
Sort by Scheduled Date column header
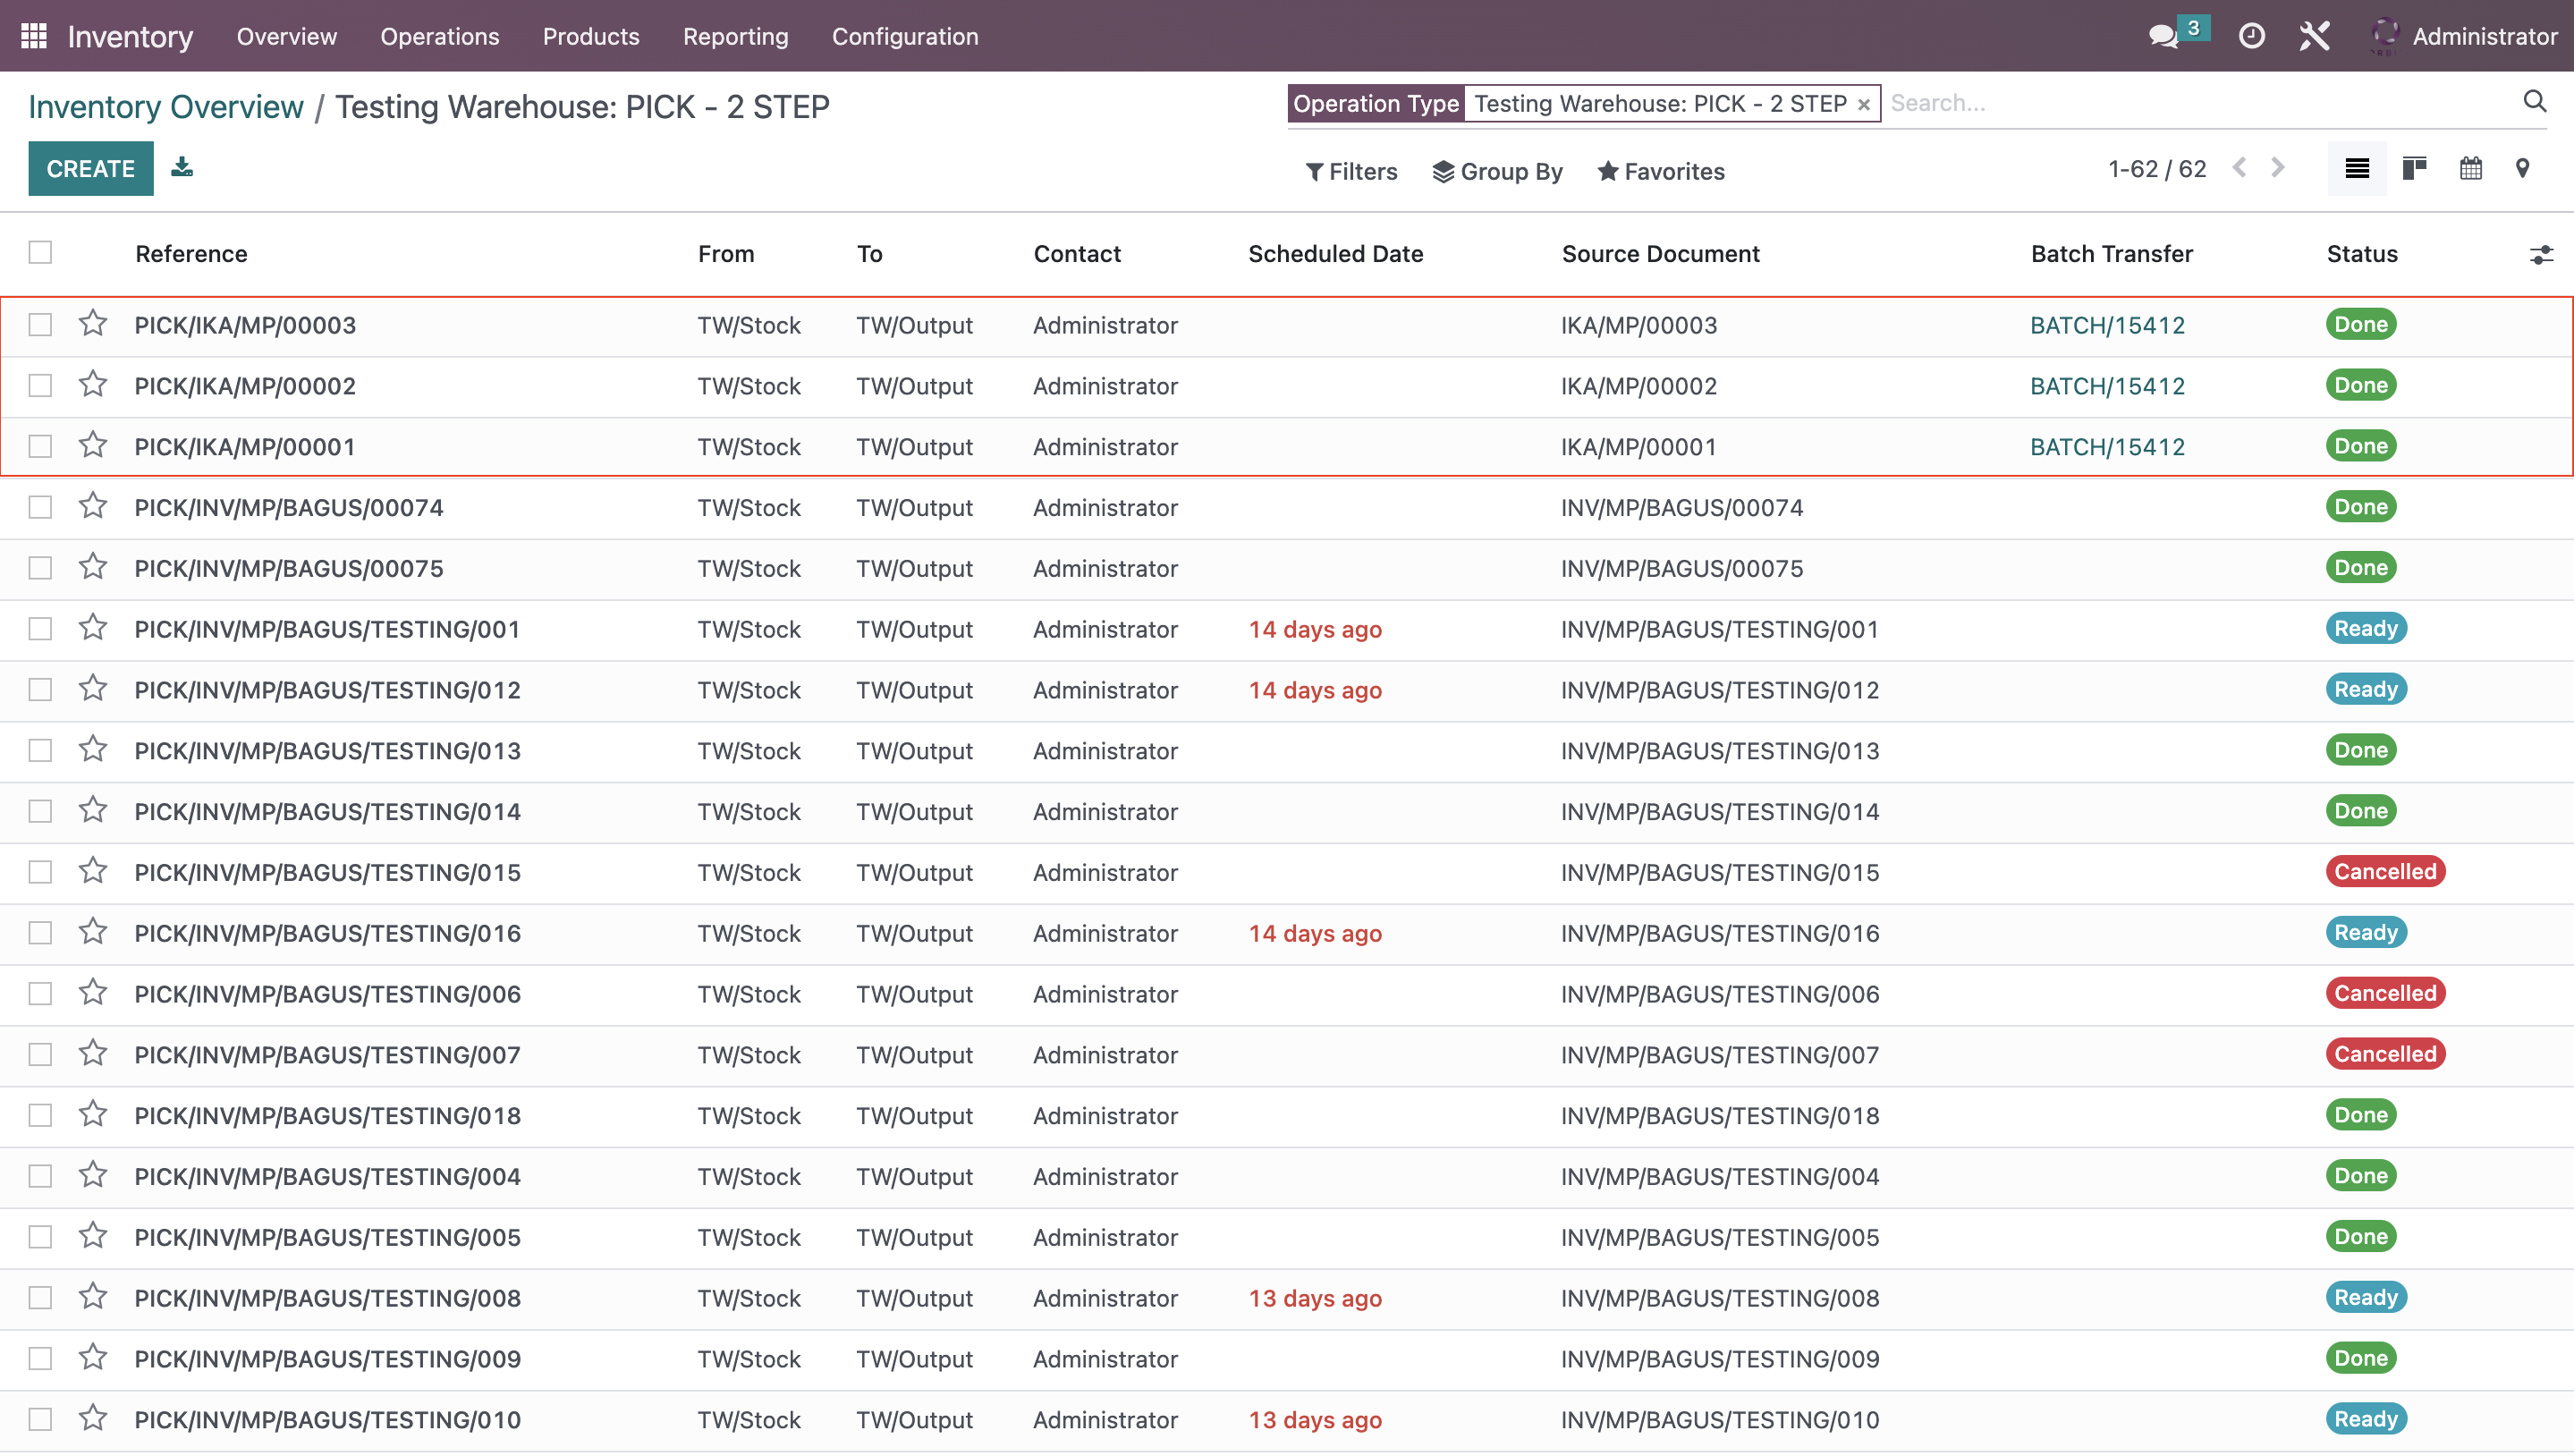click(1335, 254)
